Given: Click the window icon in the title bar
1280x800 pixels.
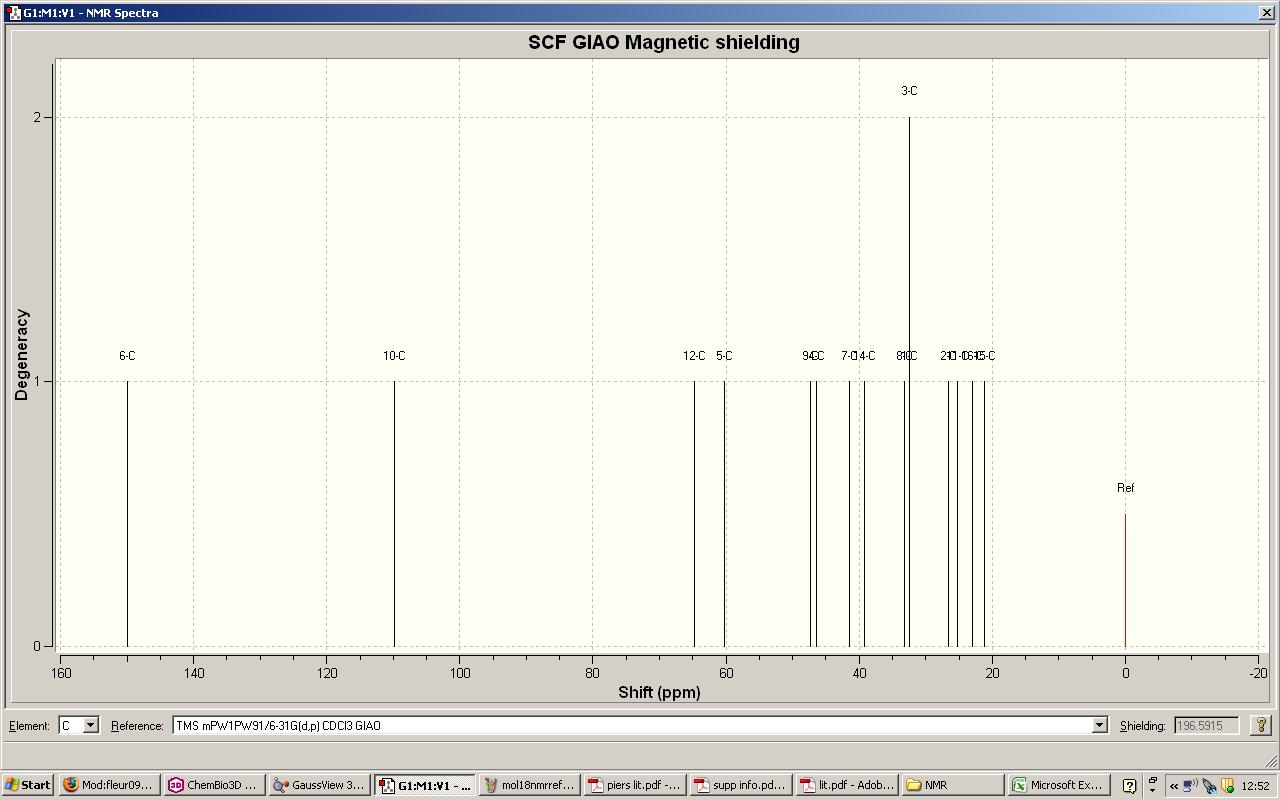Looking at the screenshot, I should tap(14, 13).
